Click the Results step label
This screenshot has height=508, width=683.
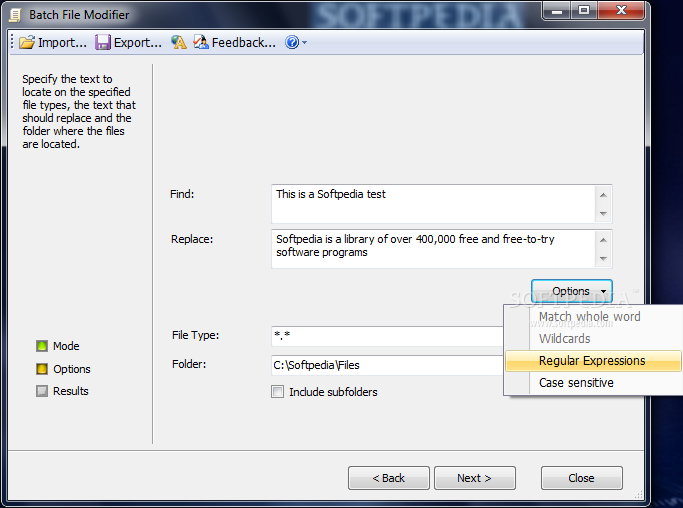pyautogui.click(x=71, y=391)
